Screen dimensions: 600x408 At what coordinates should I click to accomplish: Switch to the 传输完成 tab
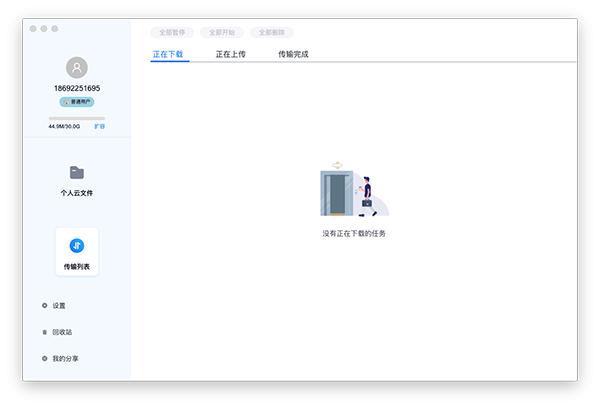[x=293, y=54]
